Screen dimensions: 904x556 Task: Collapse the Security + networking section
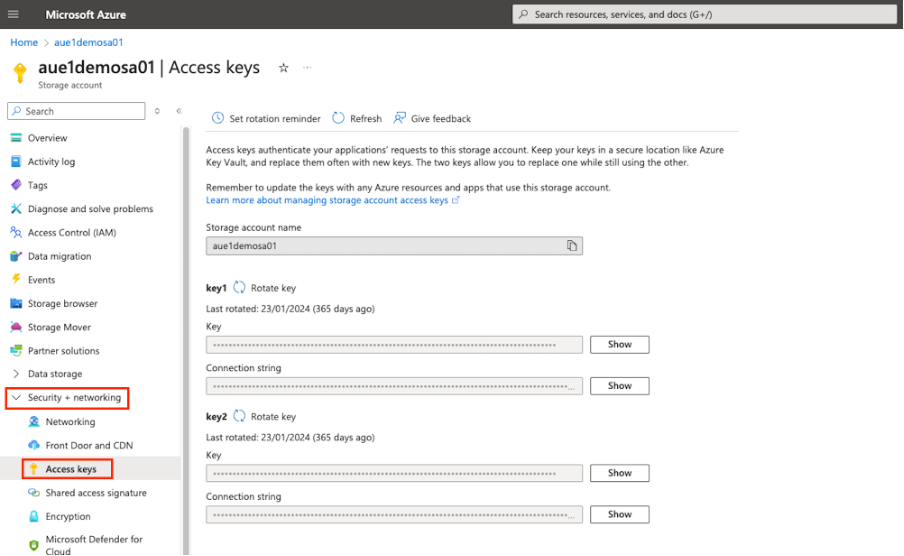[67, 398]
